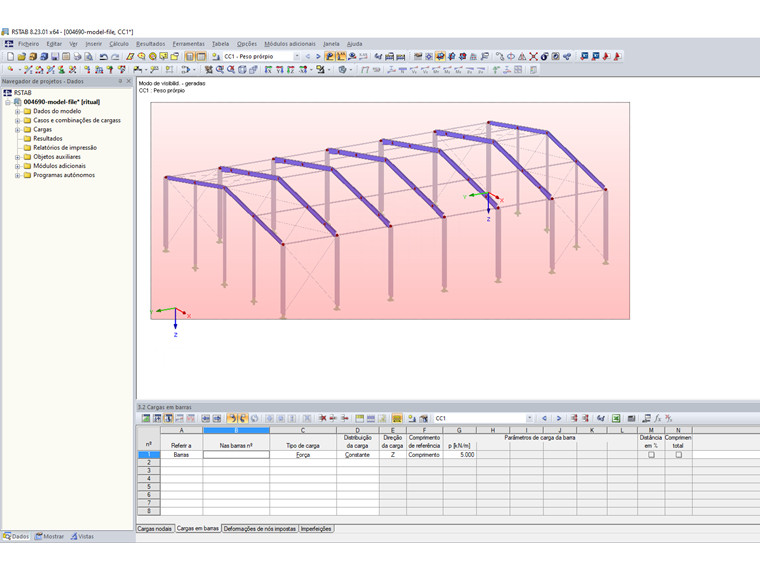Toggle show load values highlighted icon
The image size is (760, 570).
click(x=341, y=56)
